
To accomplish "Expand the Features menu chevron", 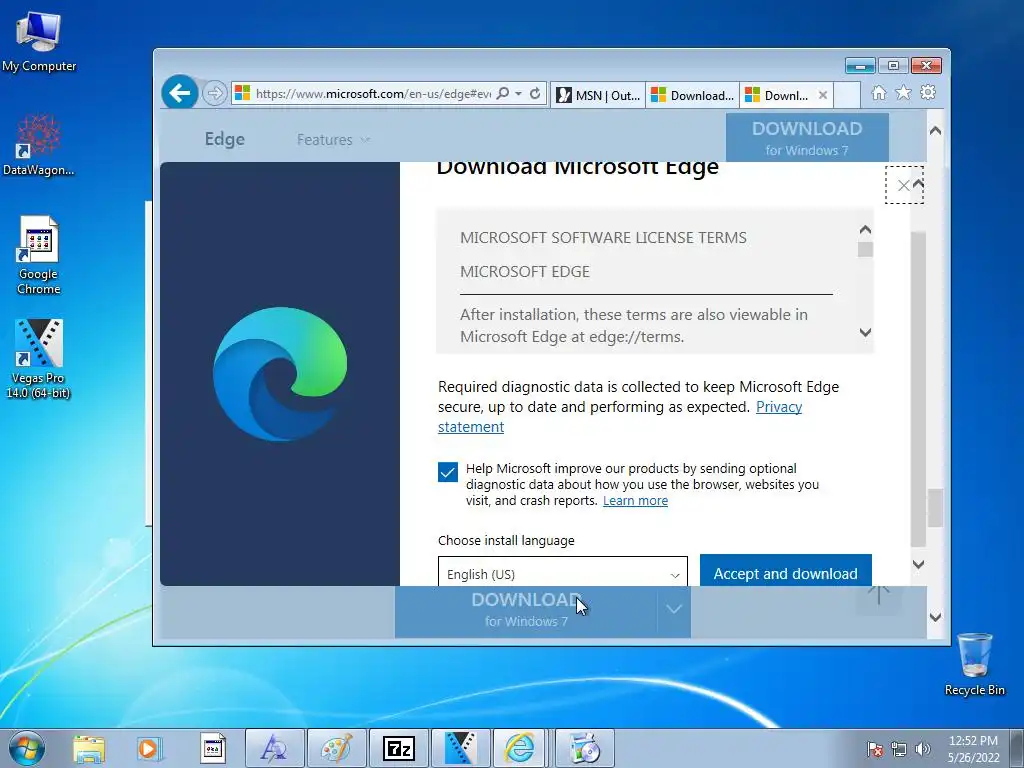I will pyautogui.click(x=366, y=140).
